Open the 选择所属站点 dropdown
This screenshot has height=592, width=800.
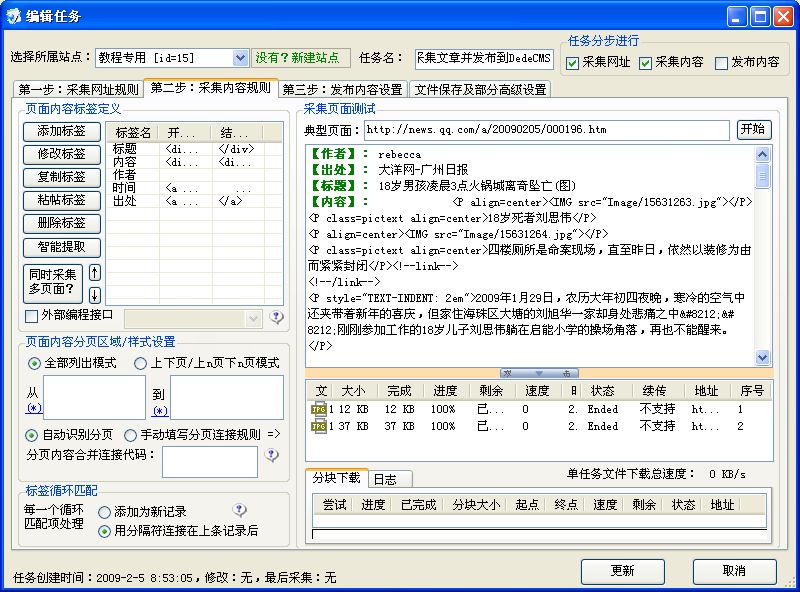(x=240, y=58)
